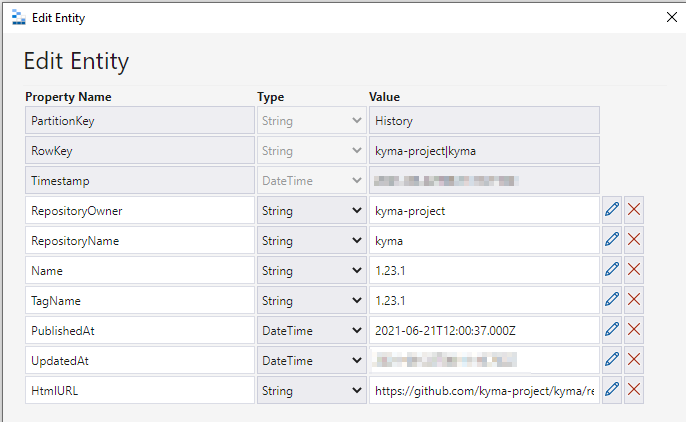The image size is (686, 422).
Task: Remove the HtmlURL property using the red X
Action: pos(634,390)
